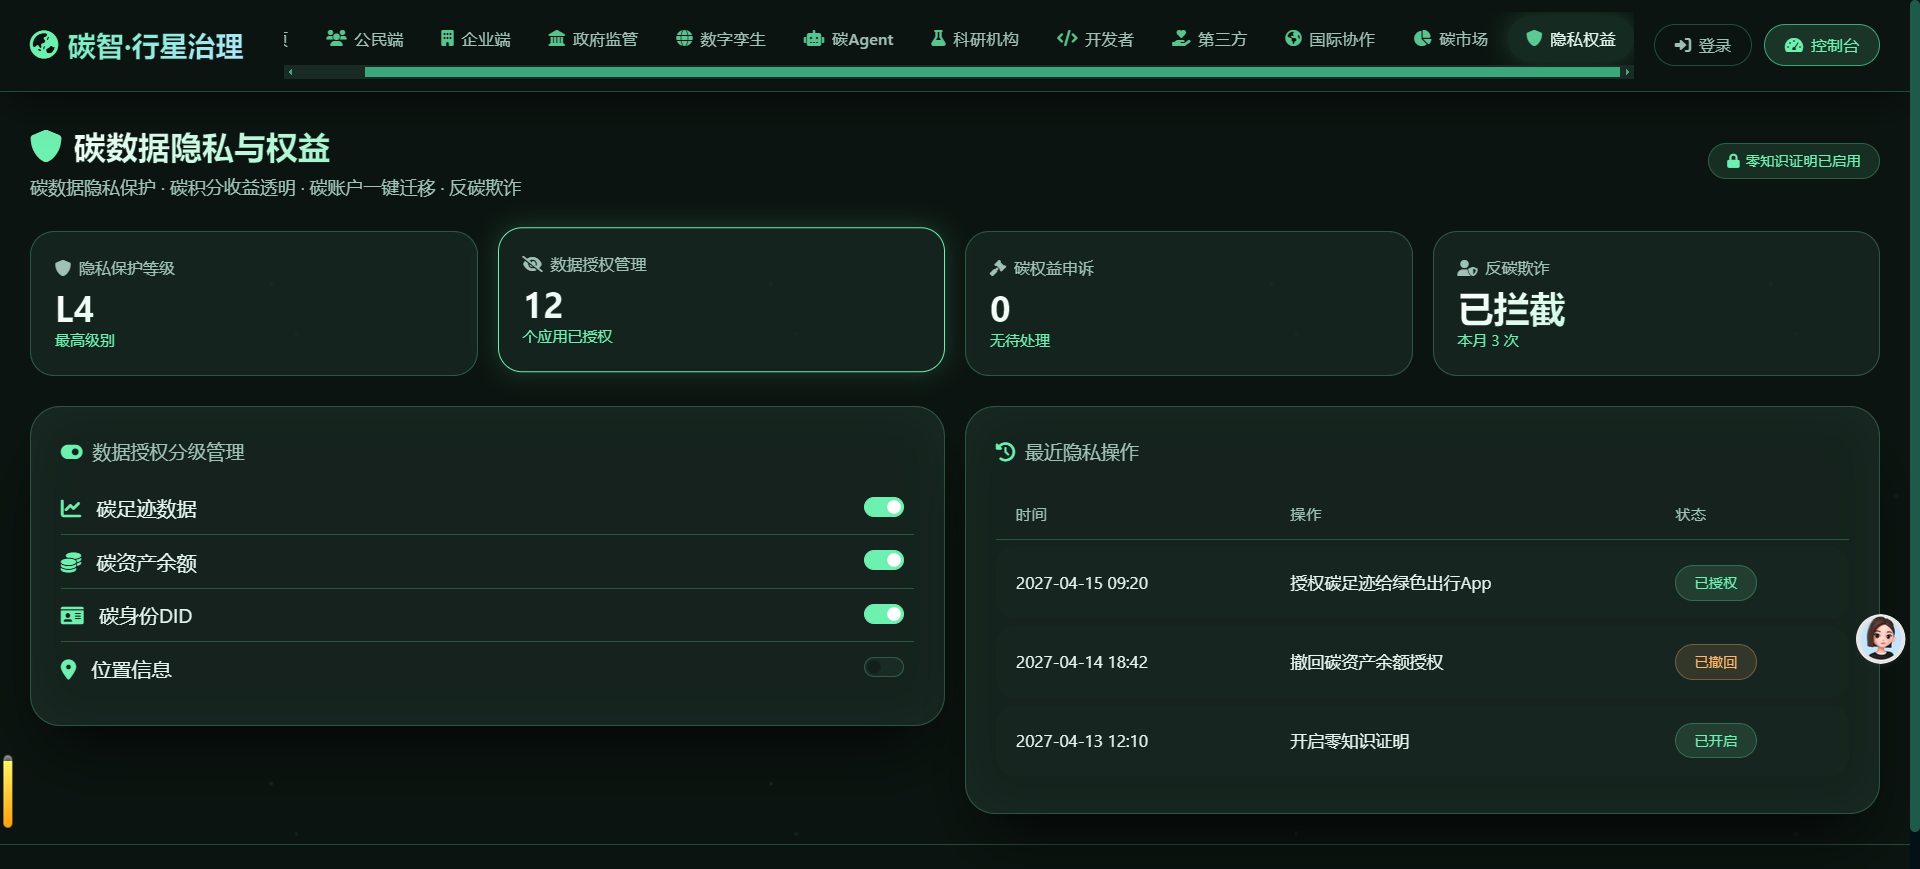1920x869 pixels.
Task: Click the nav scrollbar right arrow
Action: coord(1628,72)
